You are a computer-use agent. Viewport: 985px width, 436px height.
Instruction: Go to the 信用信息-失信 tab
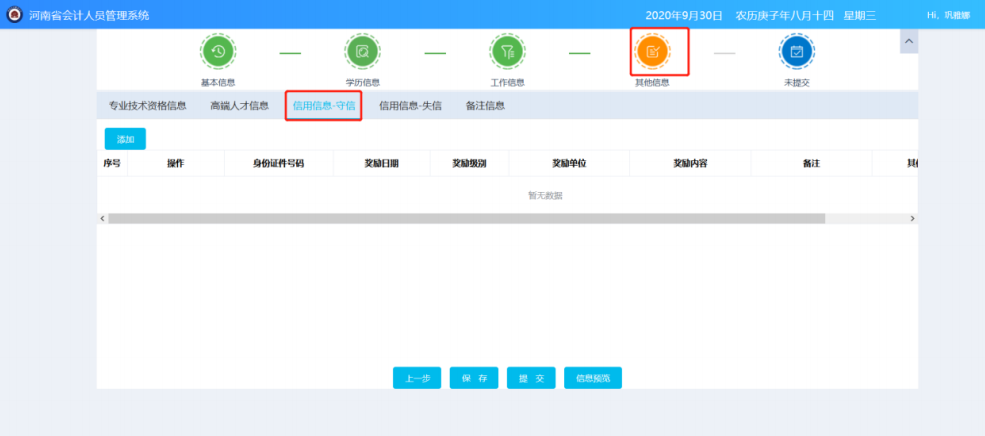[410, 106]
